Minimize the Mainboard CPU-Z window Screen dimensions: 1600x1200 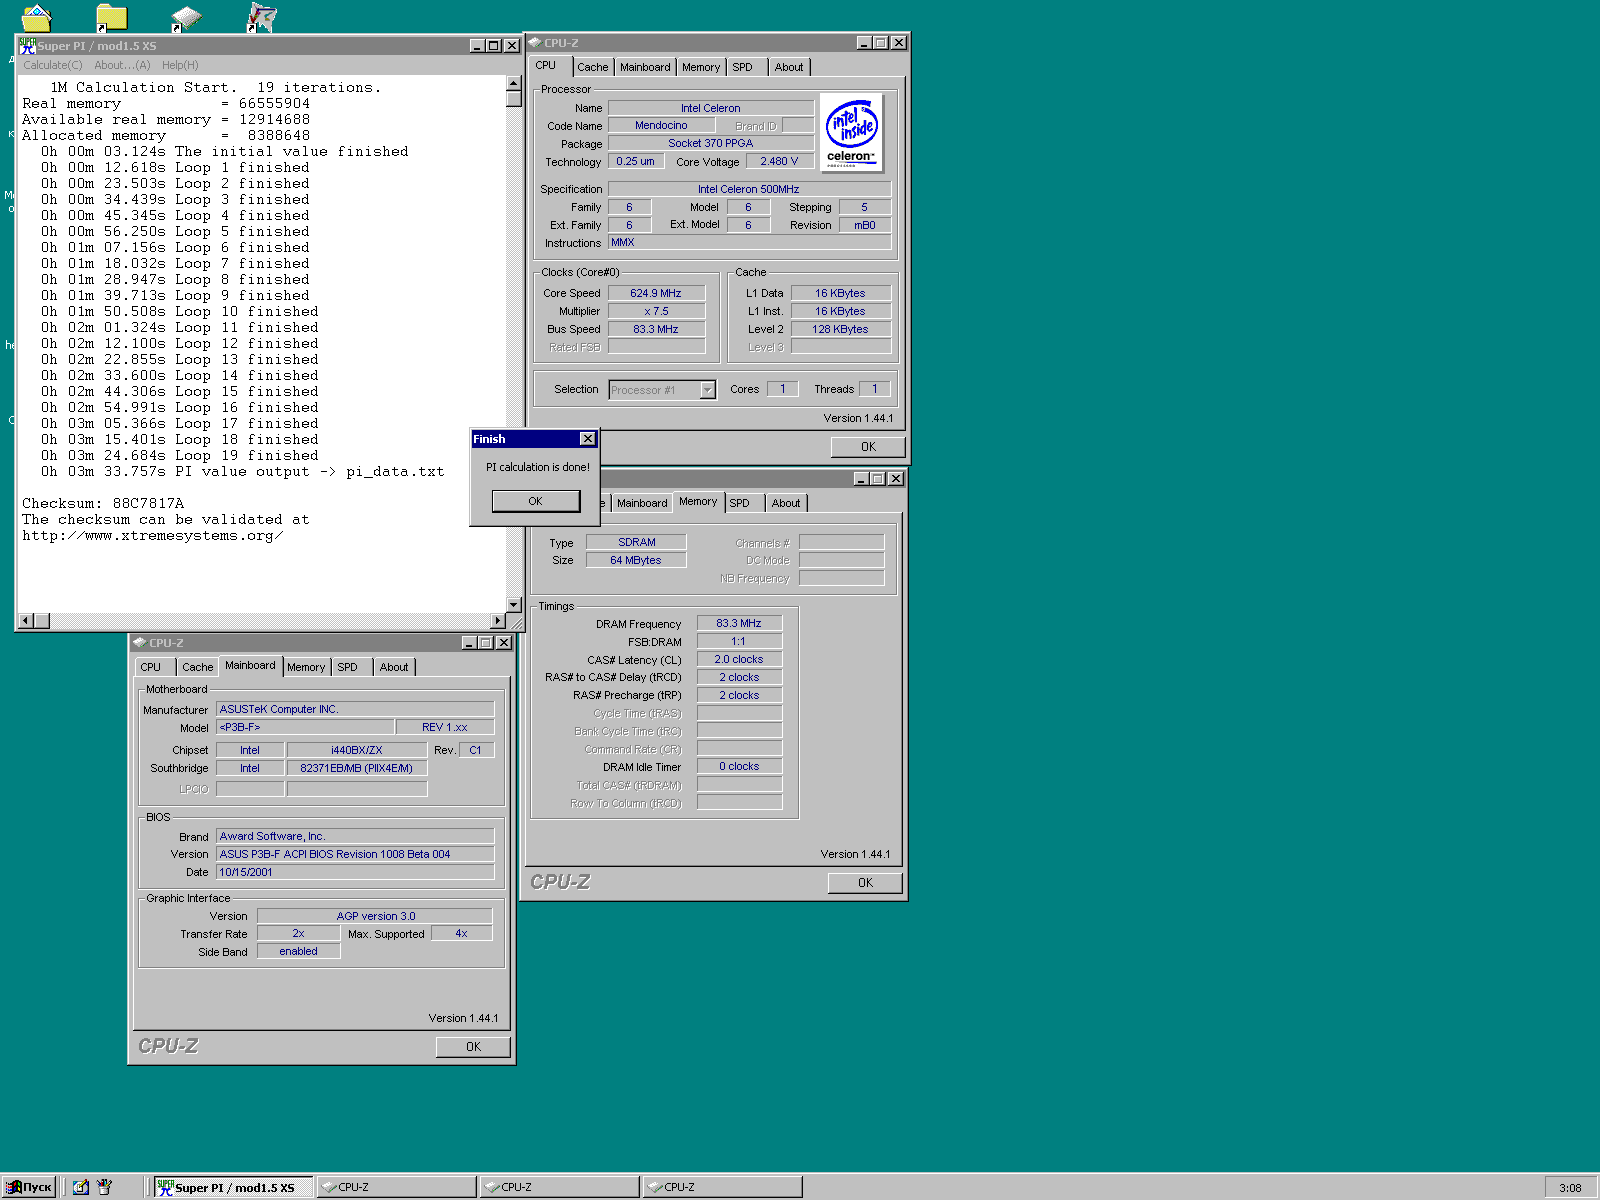470,643
